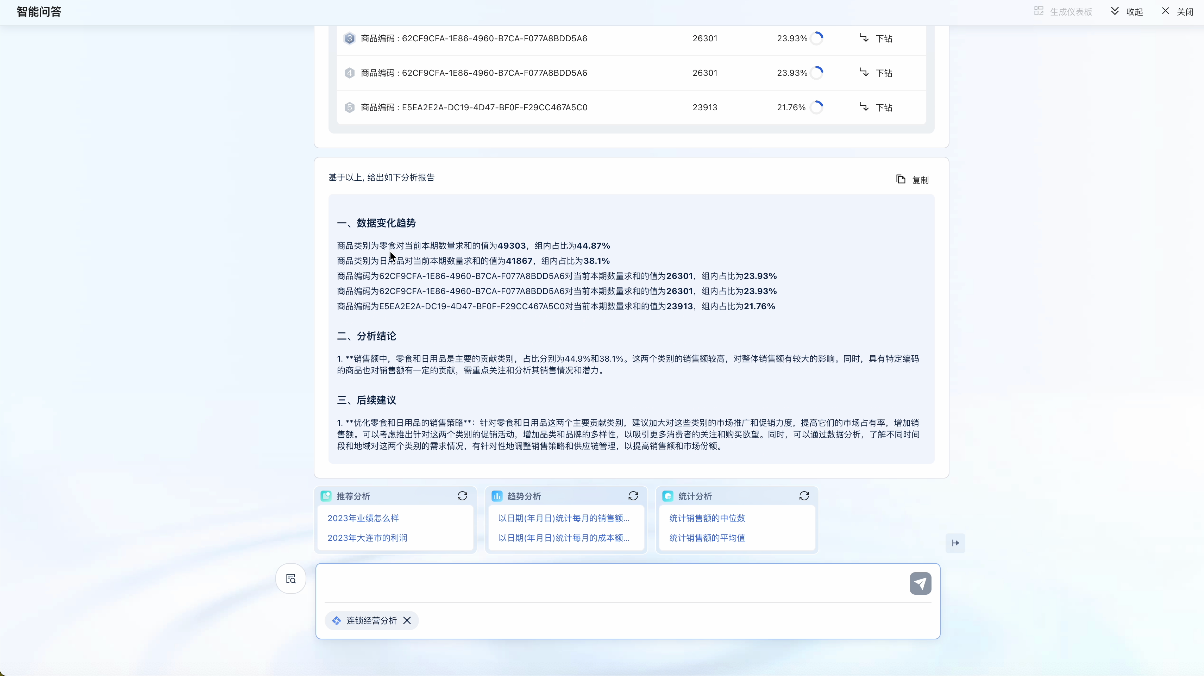1204x676 pixels.
Task: Click the bold 21.76% in the report
Action: (x=758, y=306)
